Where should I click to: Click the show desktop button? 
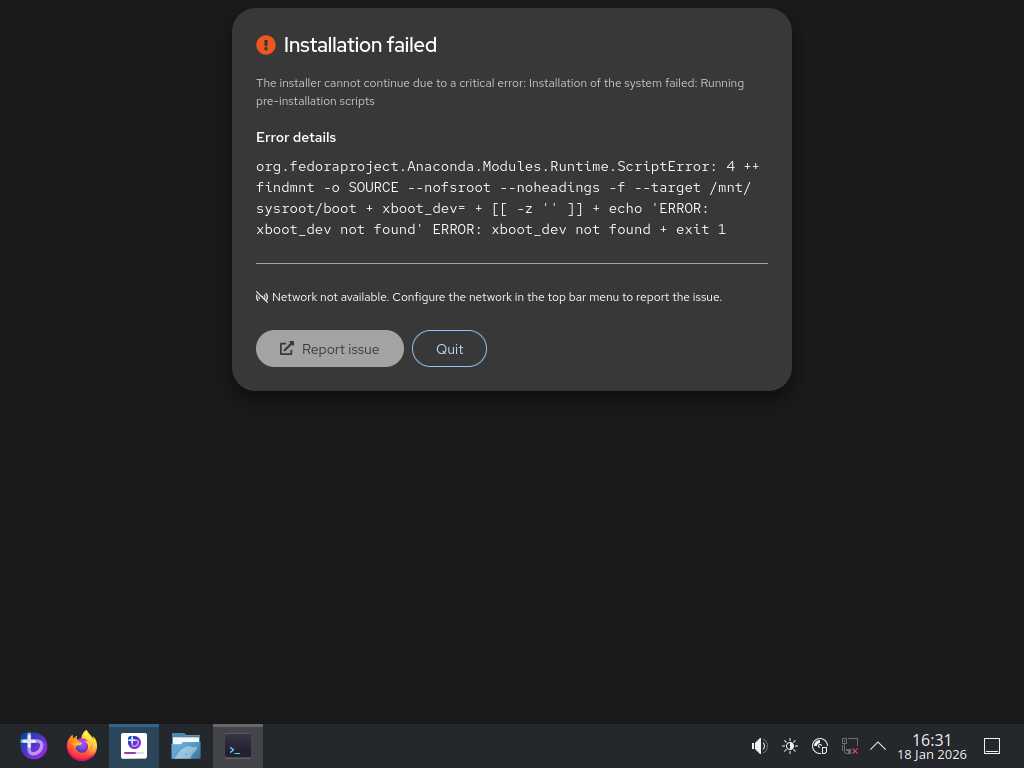click(x=992, y=746)
